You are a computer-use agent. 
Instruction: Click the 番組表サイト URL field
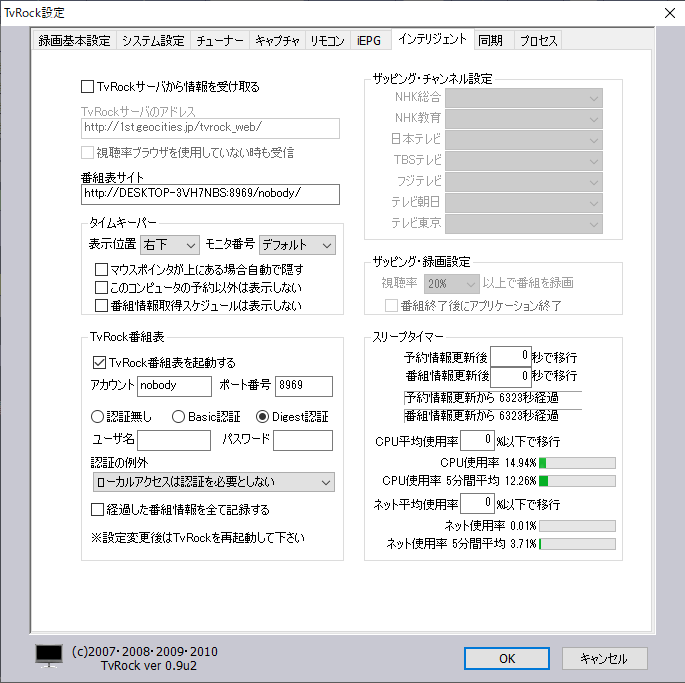pos(210,194)
